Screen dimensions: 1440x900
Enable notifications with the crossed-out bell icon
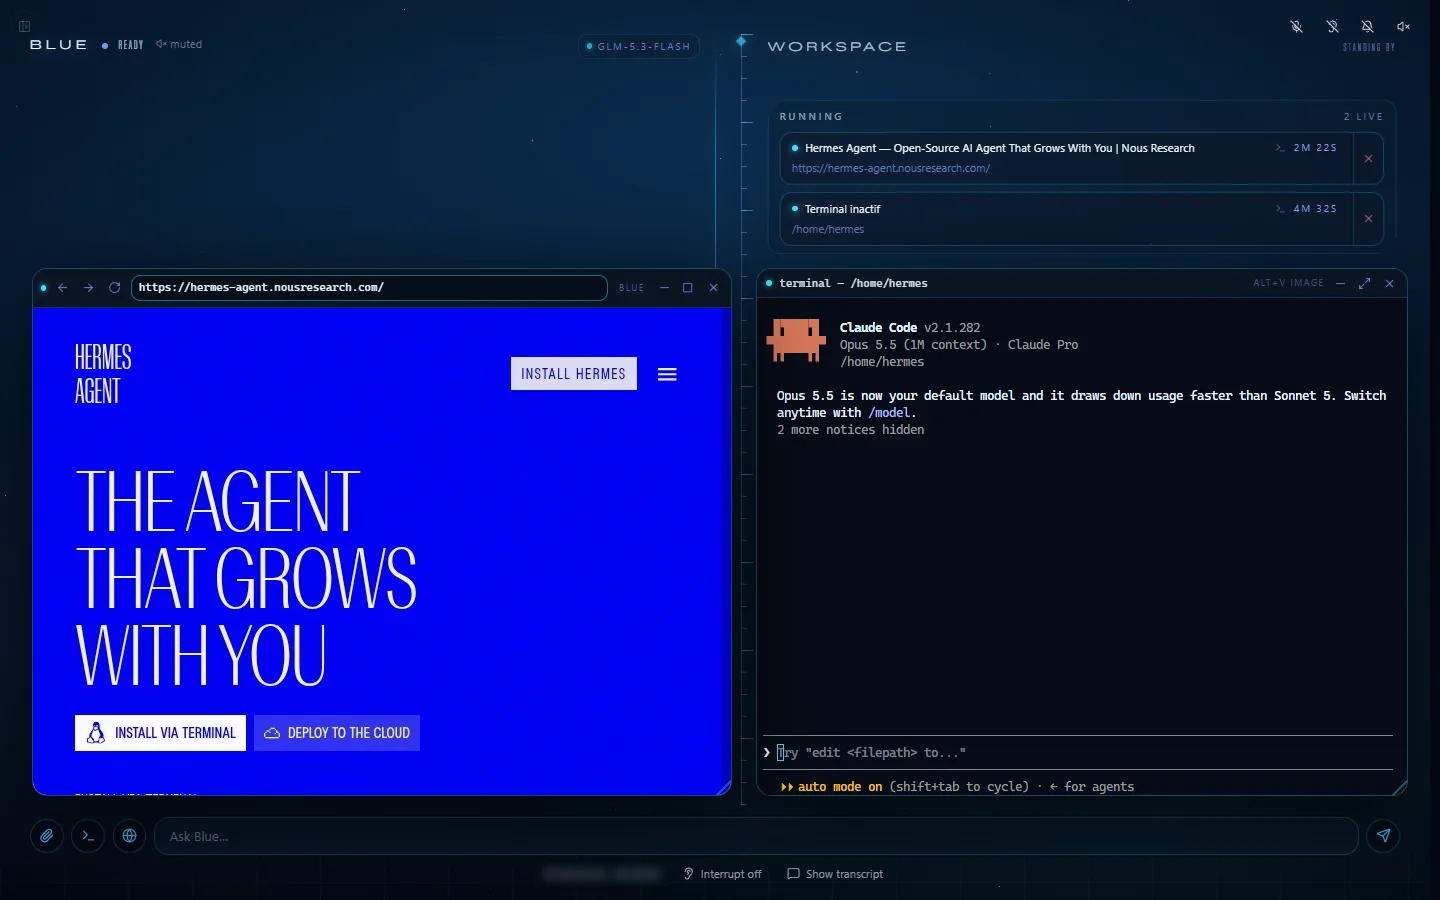tap(1367, 27)
